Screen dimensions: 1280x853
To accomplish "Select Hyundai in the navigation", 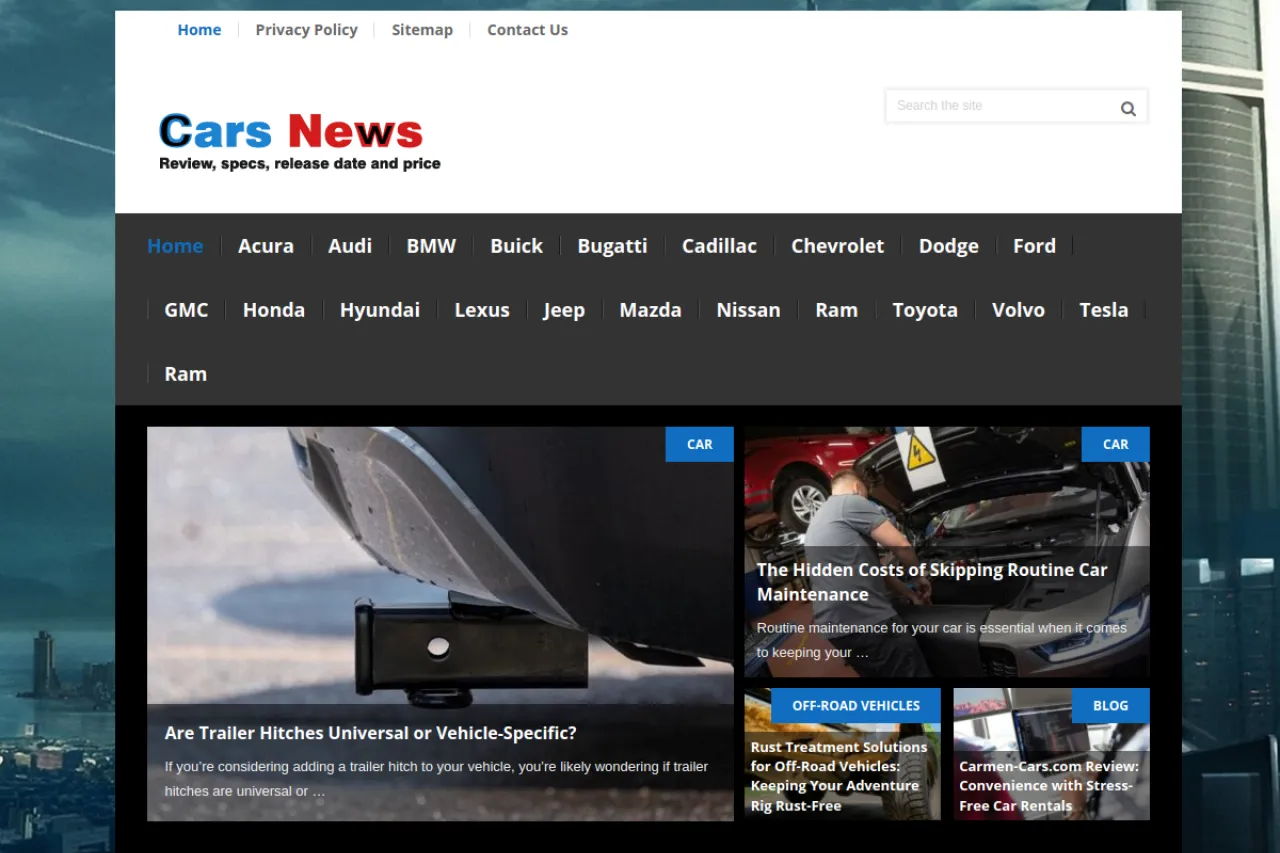I will (x=379, y=310).
